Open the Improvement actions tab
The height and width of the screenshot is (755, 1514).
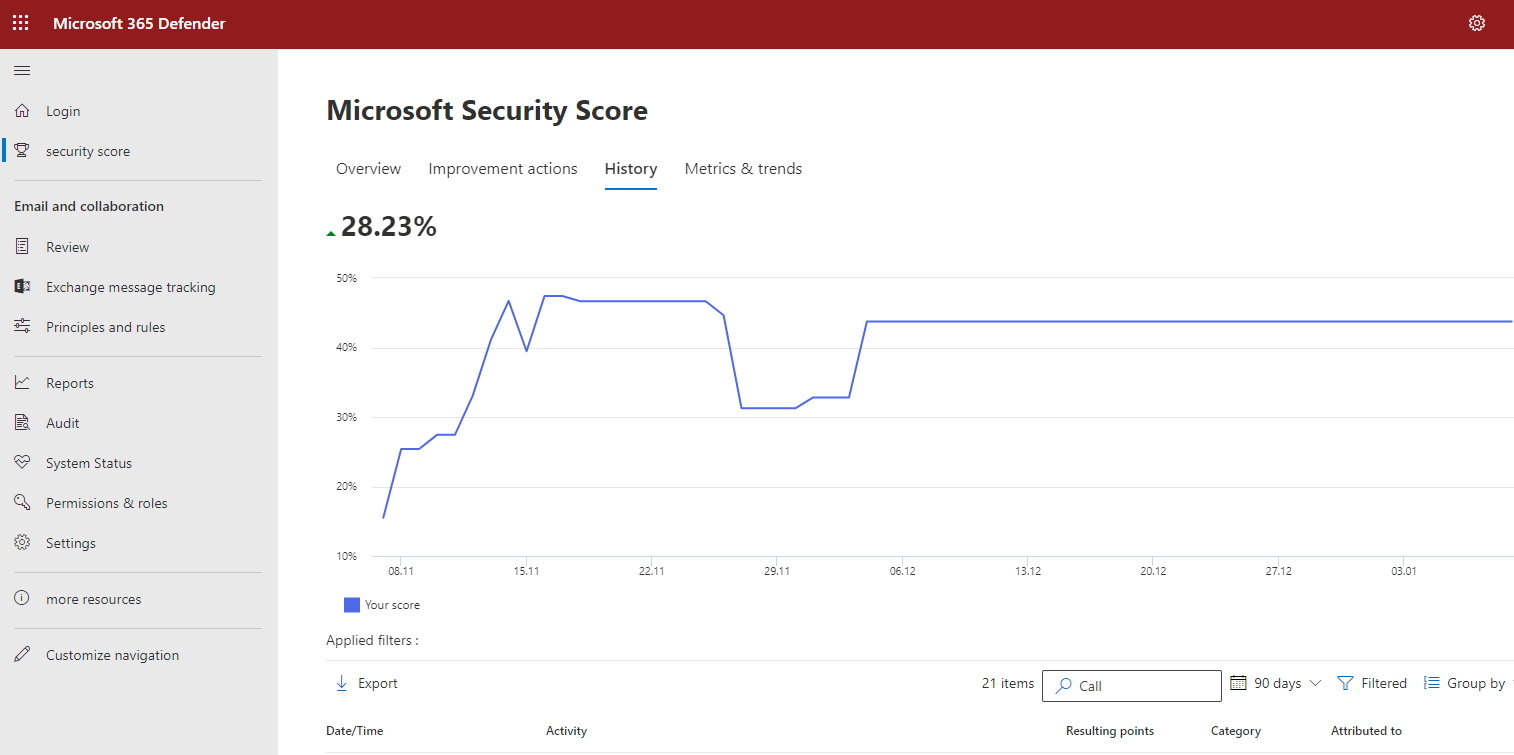pos(503,169)
